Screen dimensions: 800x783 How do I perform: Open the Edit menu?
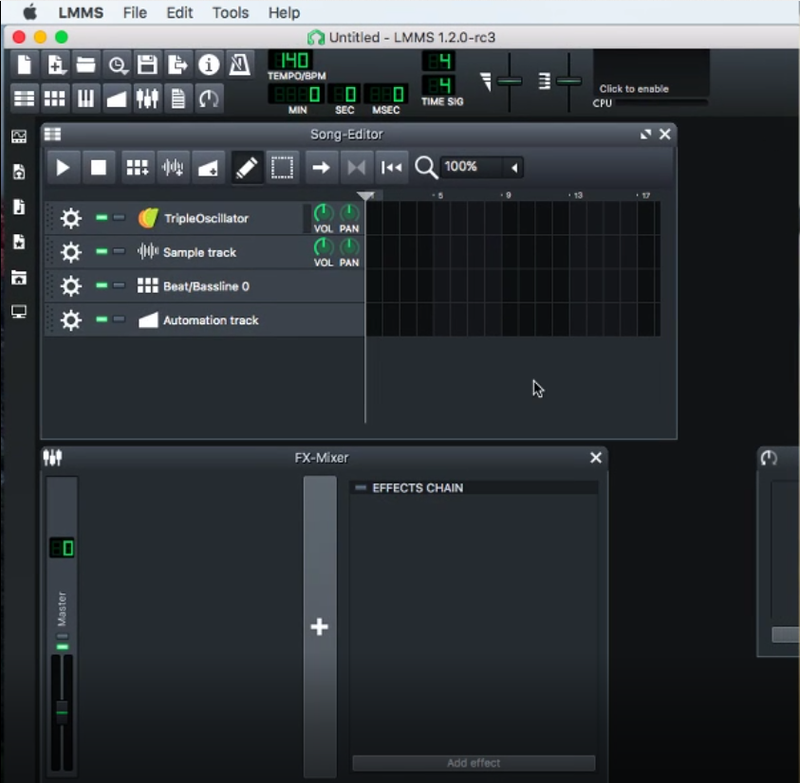coord(180,12)
